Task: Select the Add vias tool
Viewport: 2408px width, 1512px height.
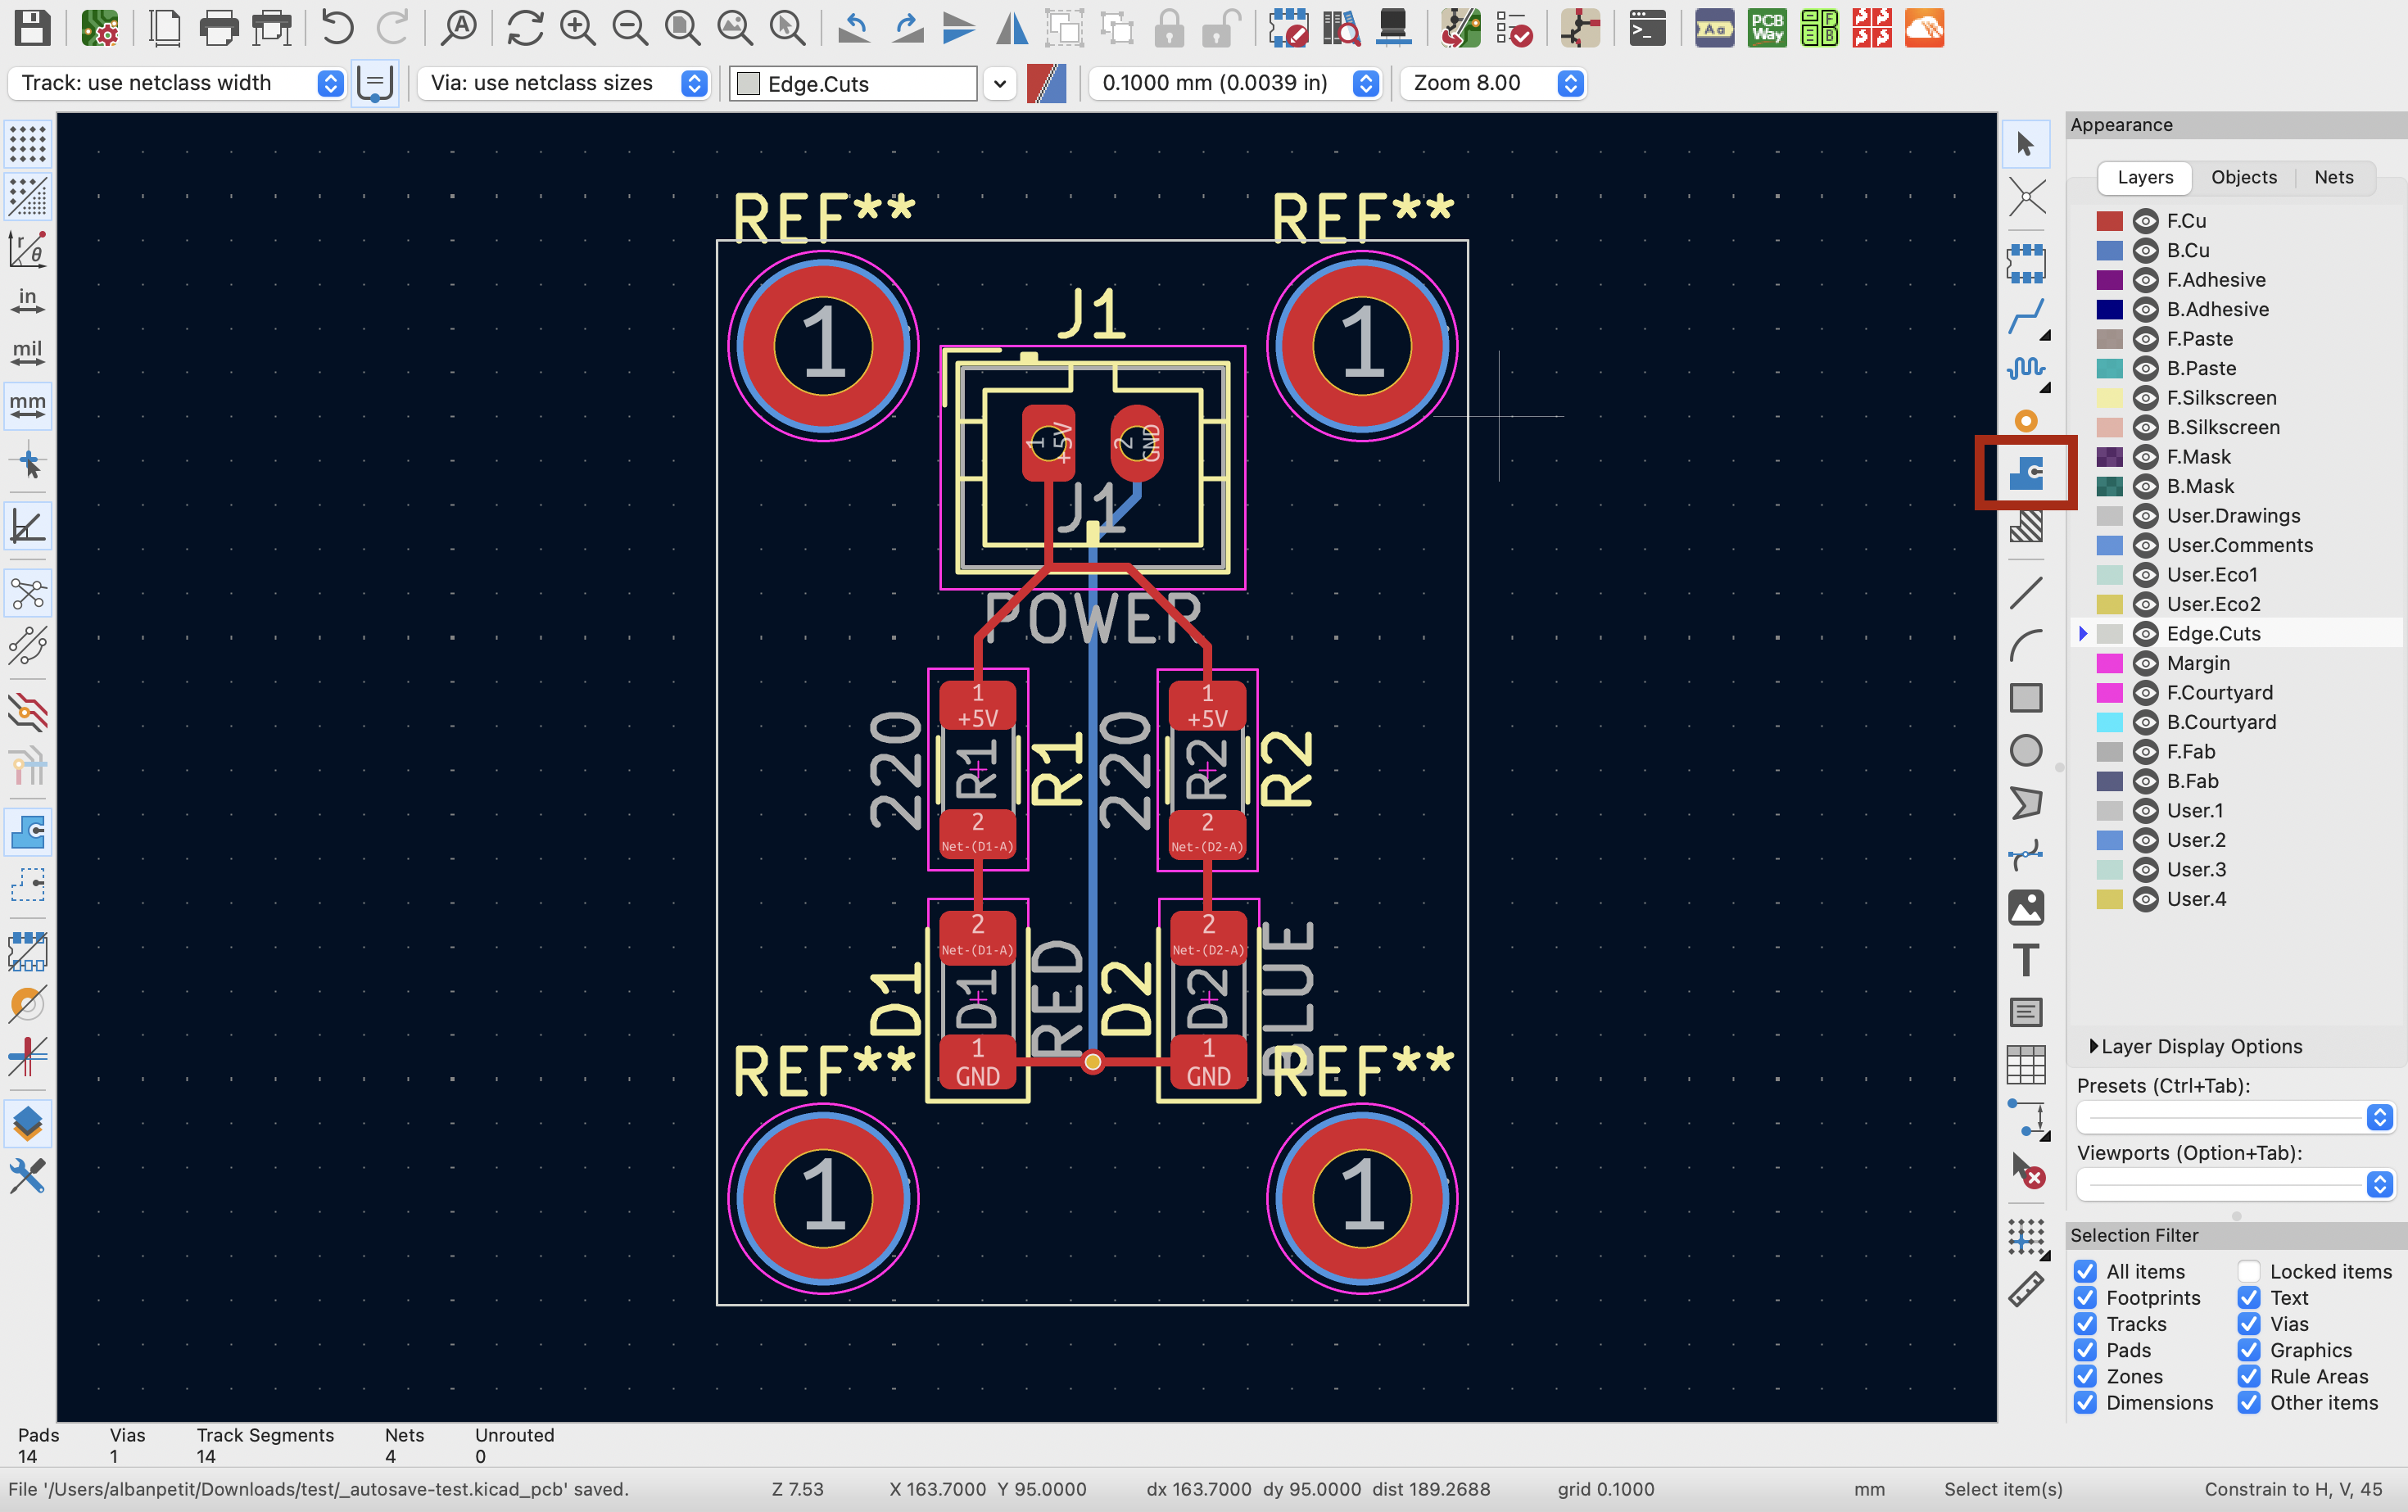Action: click(2025, 421)
